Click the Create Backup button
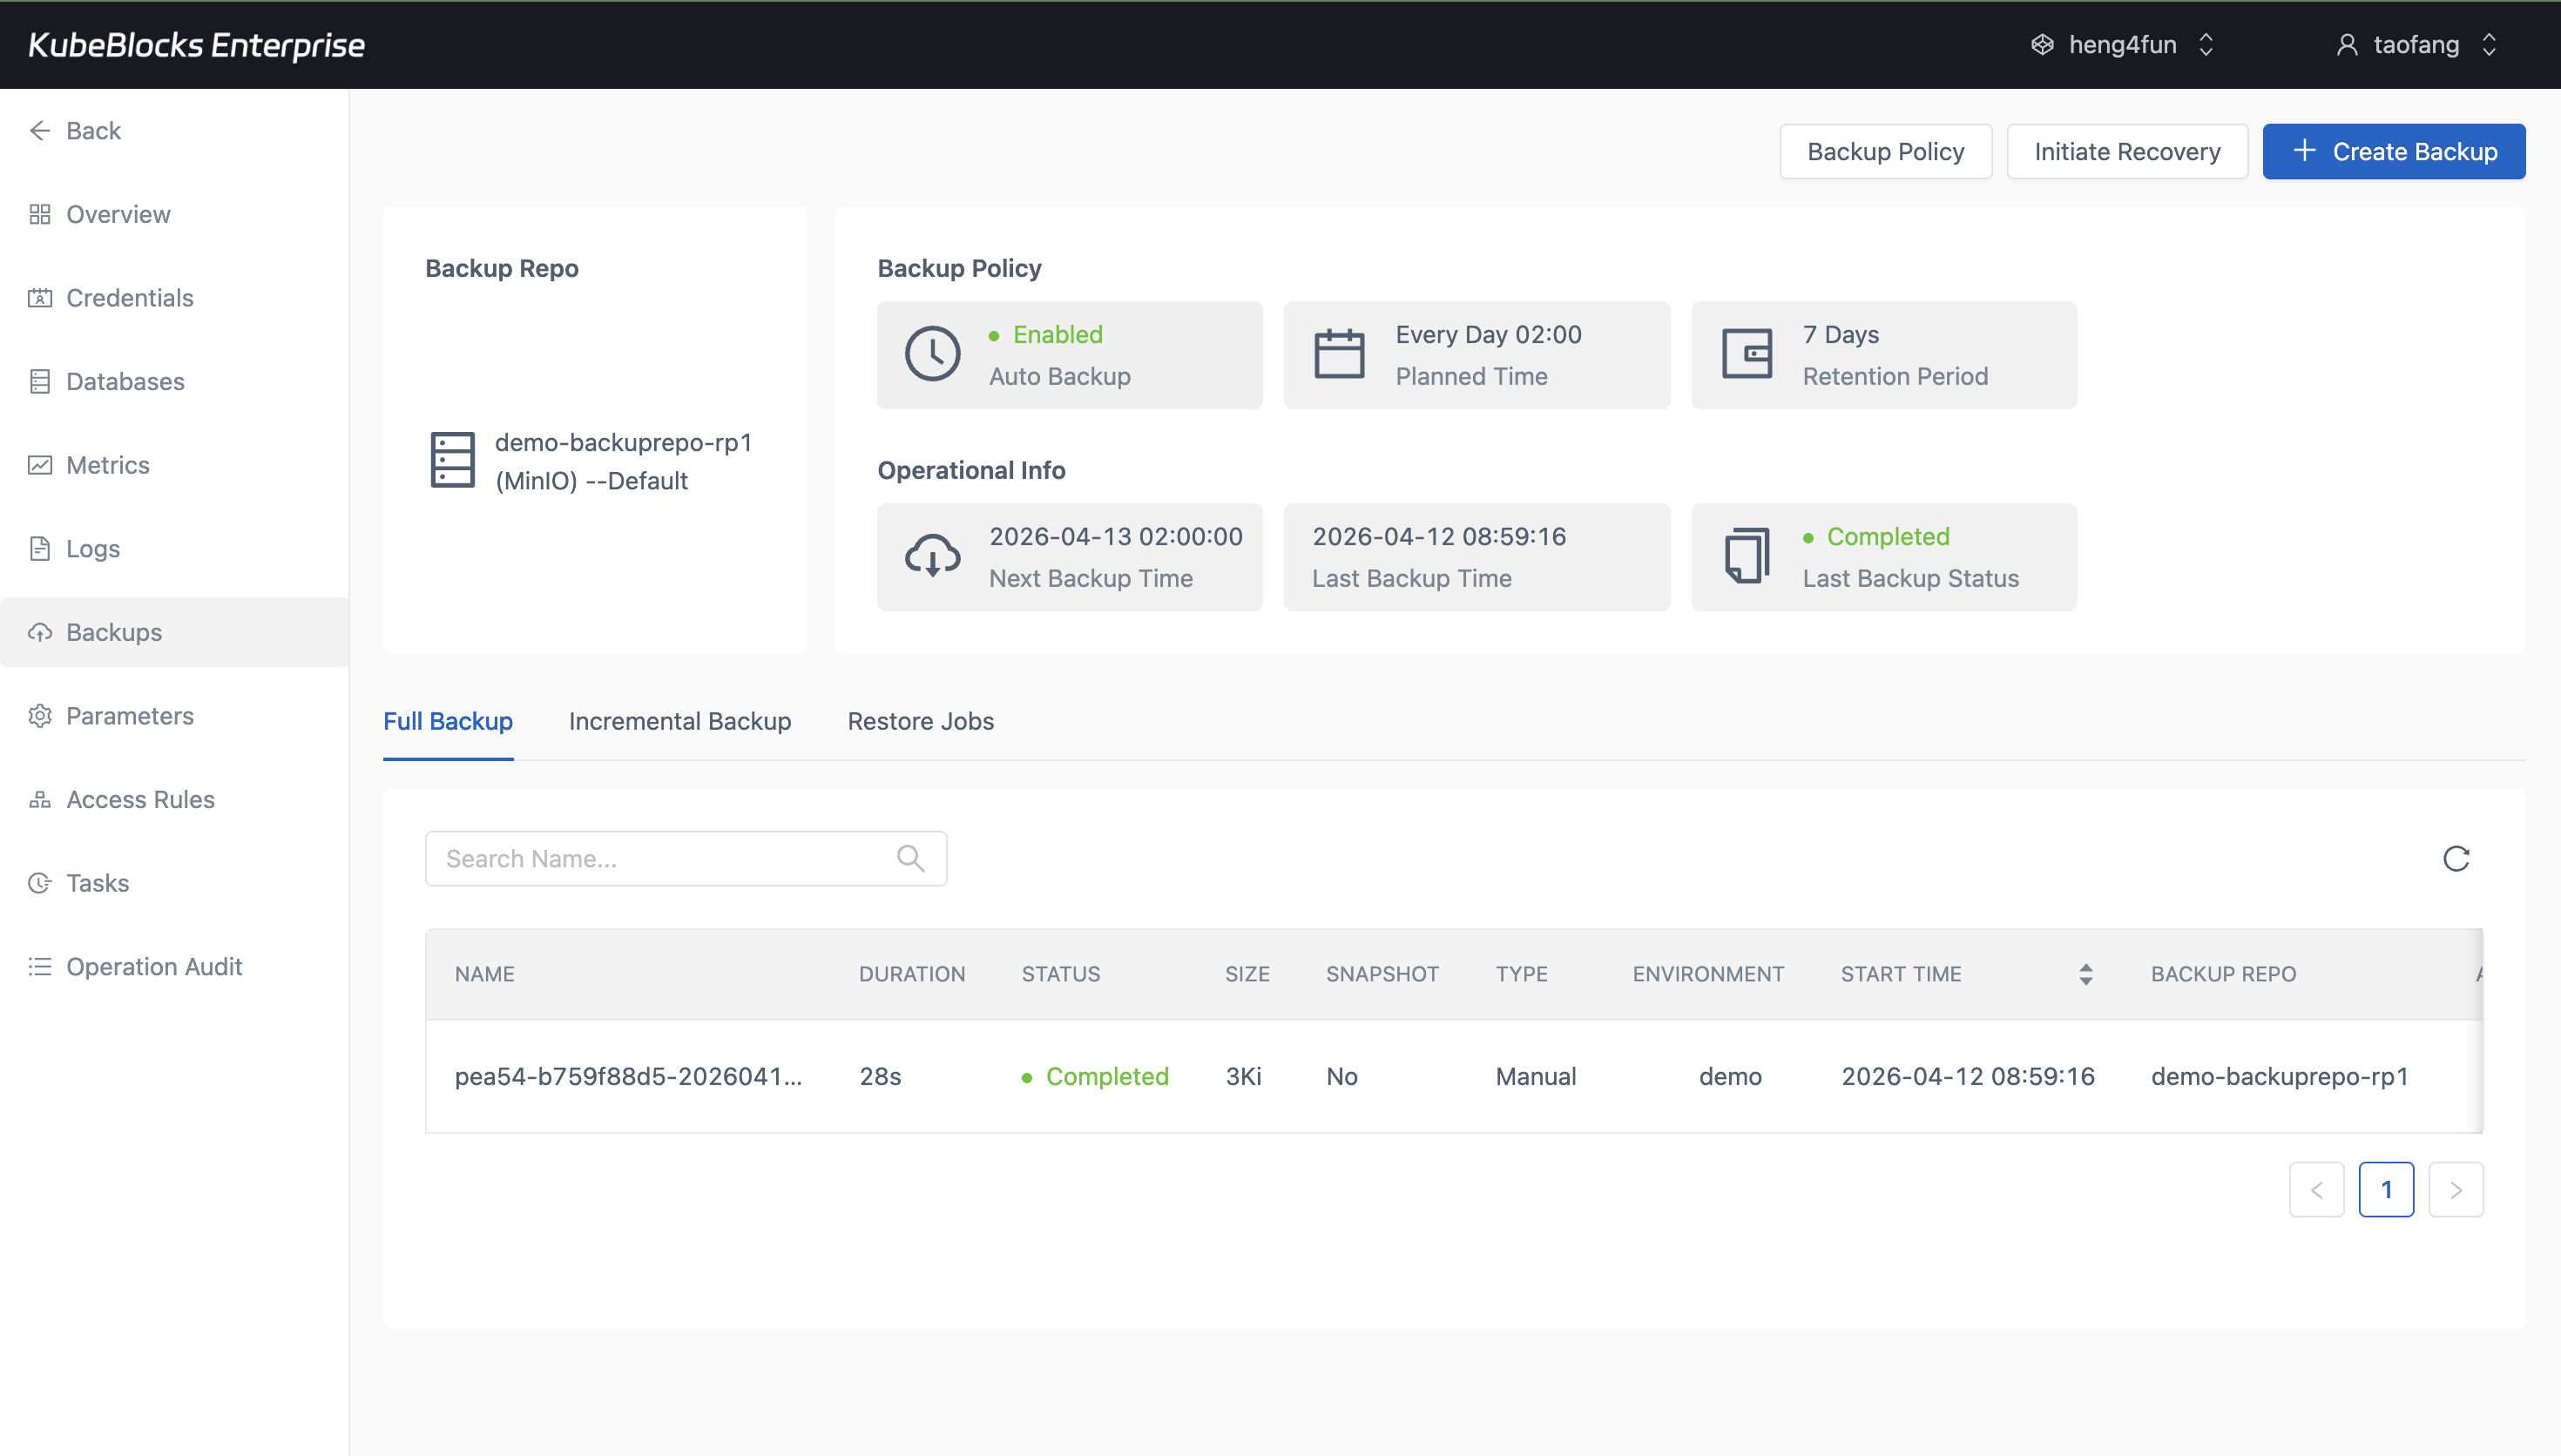 click(2394, 151)
